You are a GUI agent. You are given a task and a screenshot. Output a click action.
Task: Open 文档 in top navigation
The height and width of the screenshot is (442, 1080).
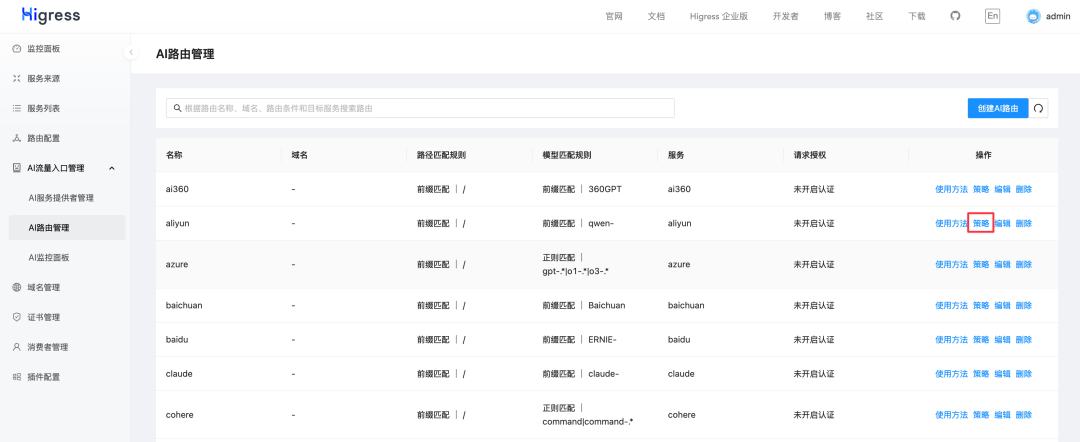tap(656, 17)
